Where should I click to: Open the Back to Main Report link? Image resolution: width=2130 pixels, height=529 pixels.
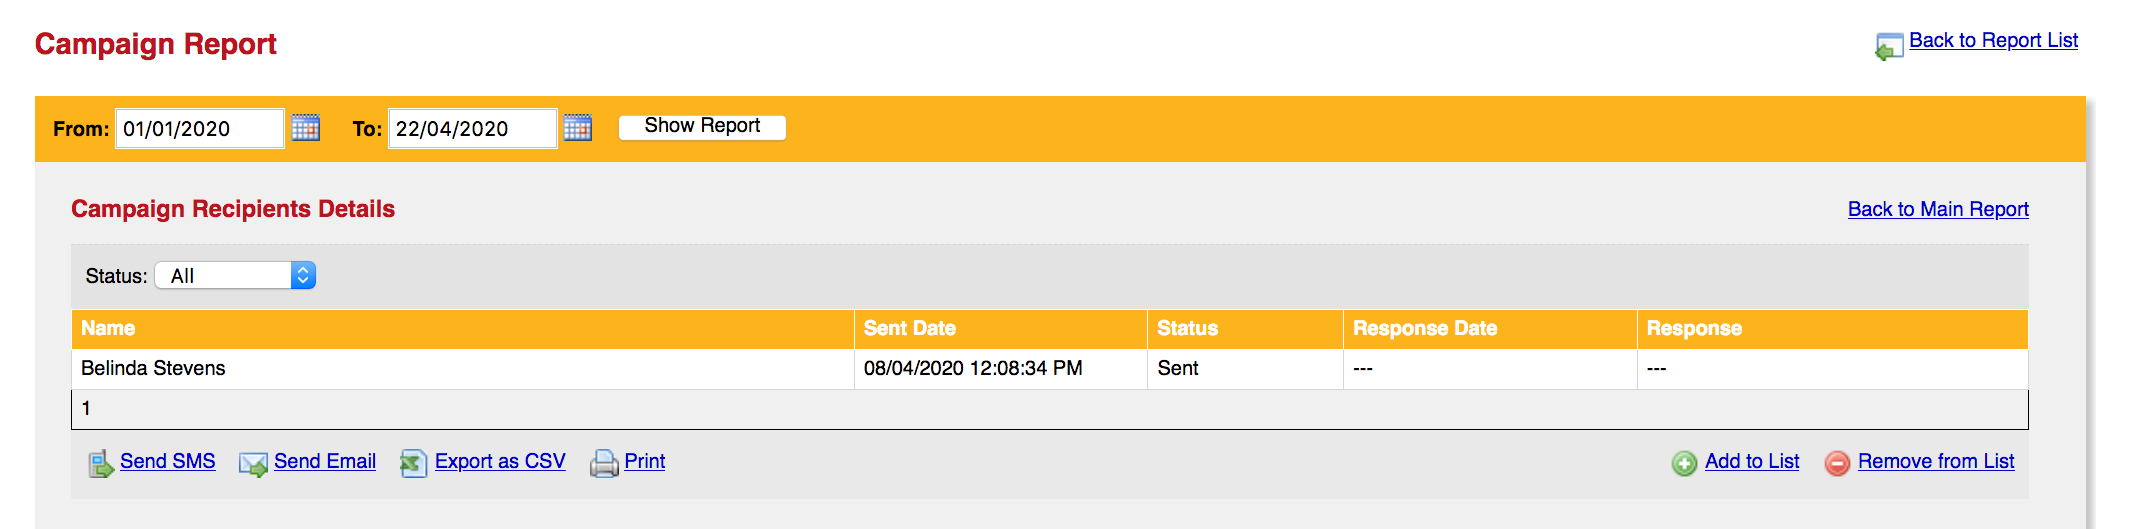(1938, 209)
